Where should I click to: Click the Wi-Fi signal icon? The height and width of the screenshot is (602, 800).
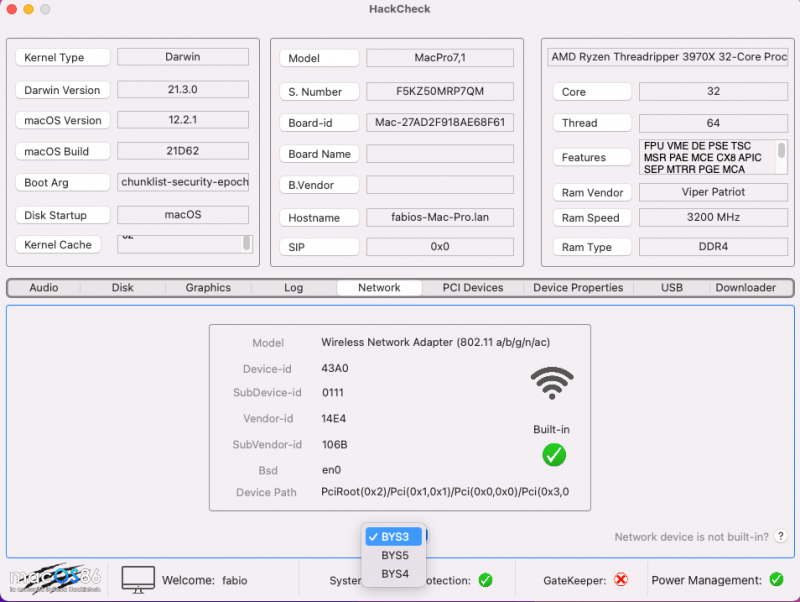(552, 383)
